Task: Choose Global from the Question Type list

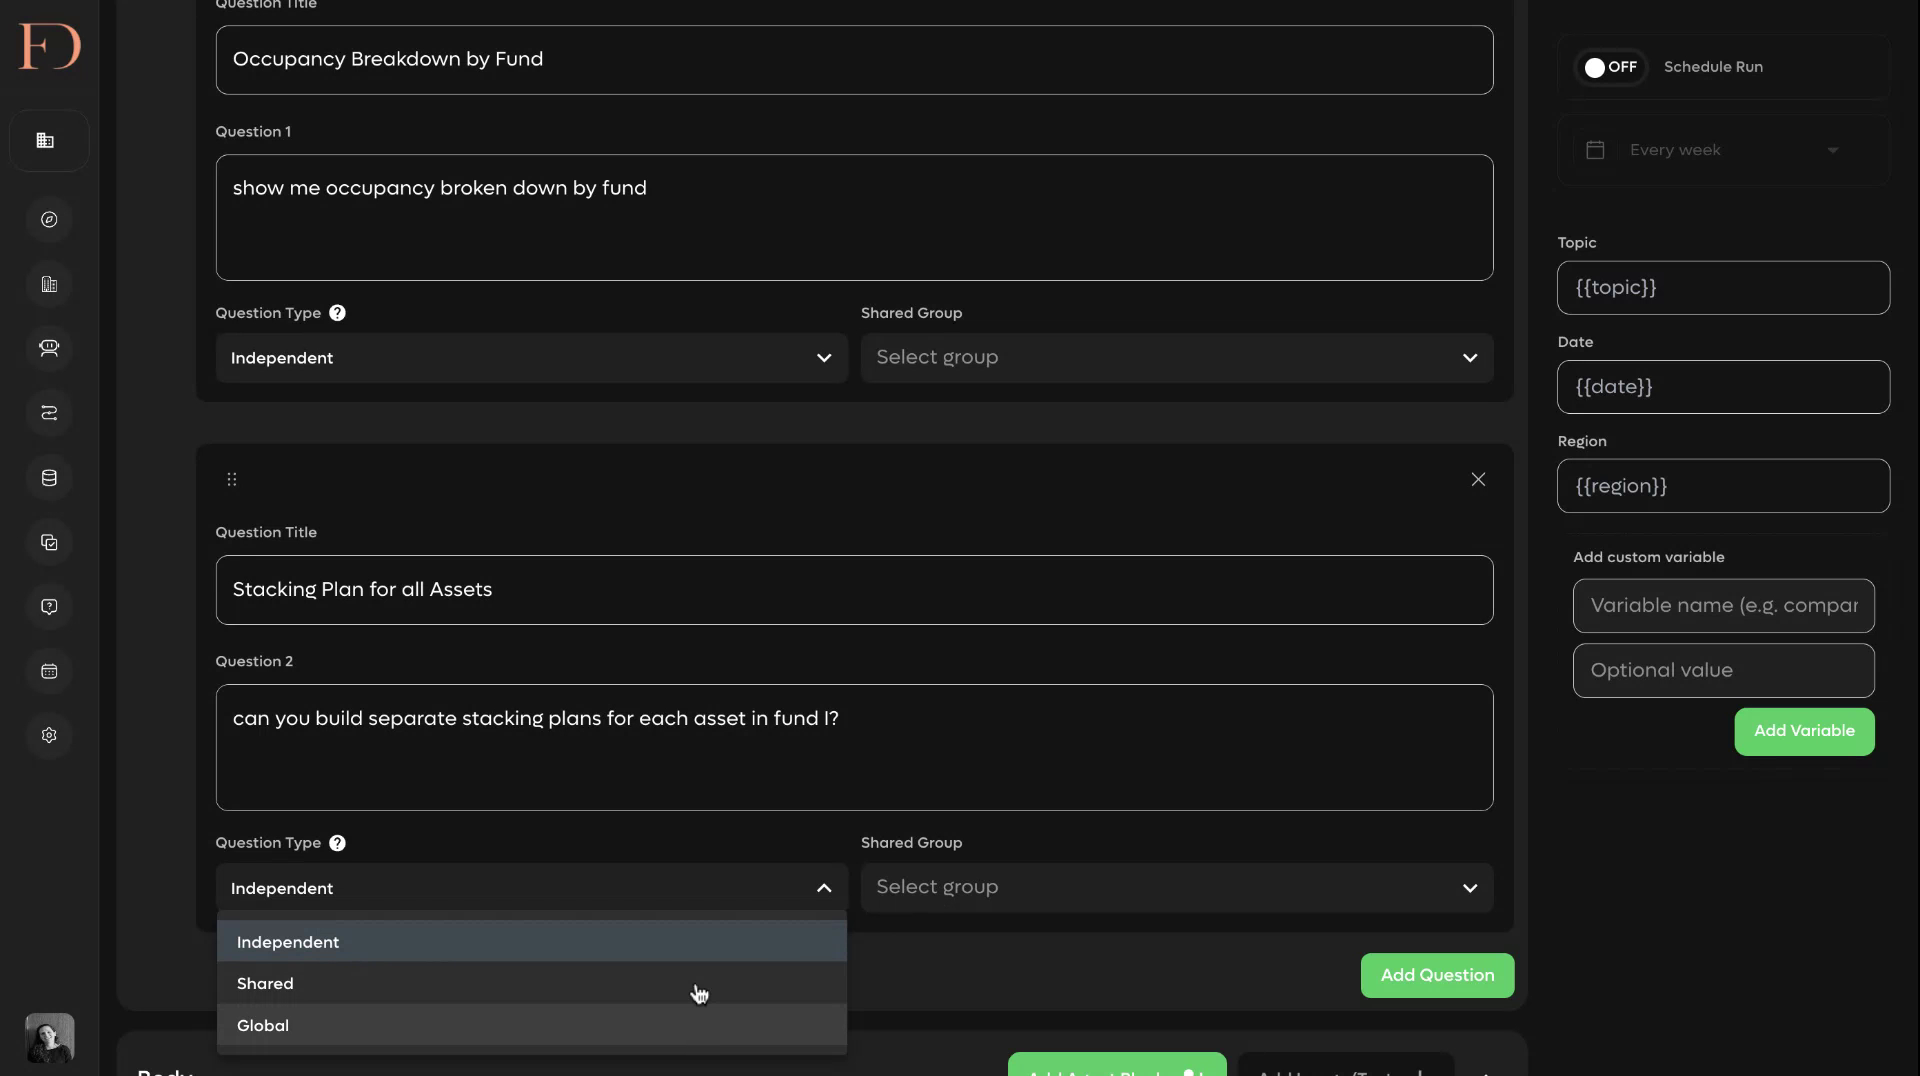Action: click(x=532, y=1026)
